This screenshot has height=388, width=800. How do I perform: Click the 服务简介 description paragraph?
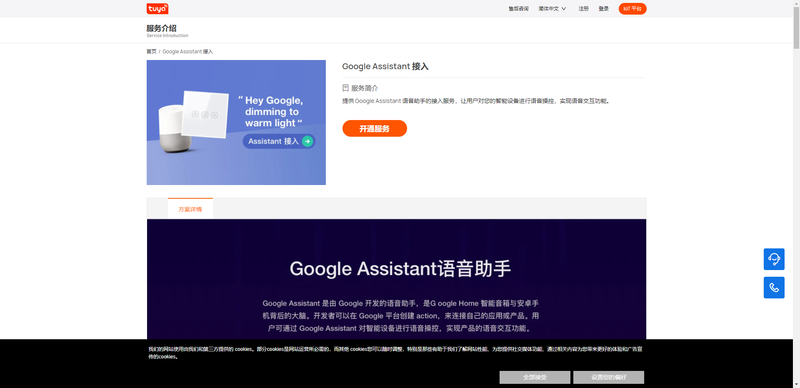click(x=476, y=101)
